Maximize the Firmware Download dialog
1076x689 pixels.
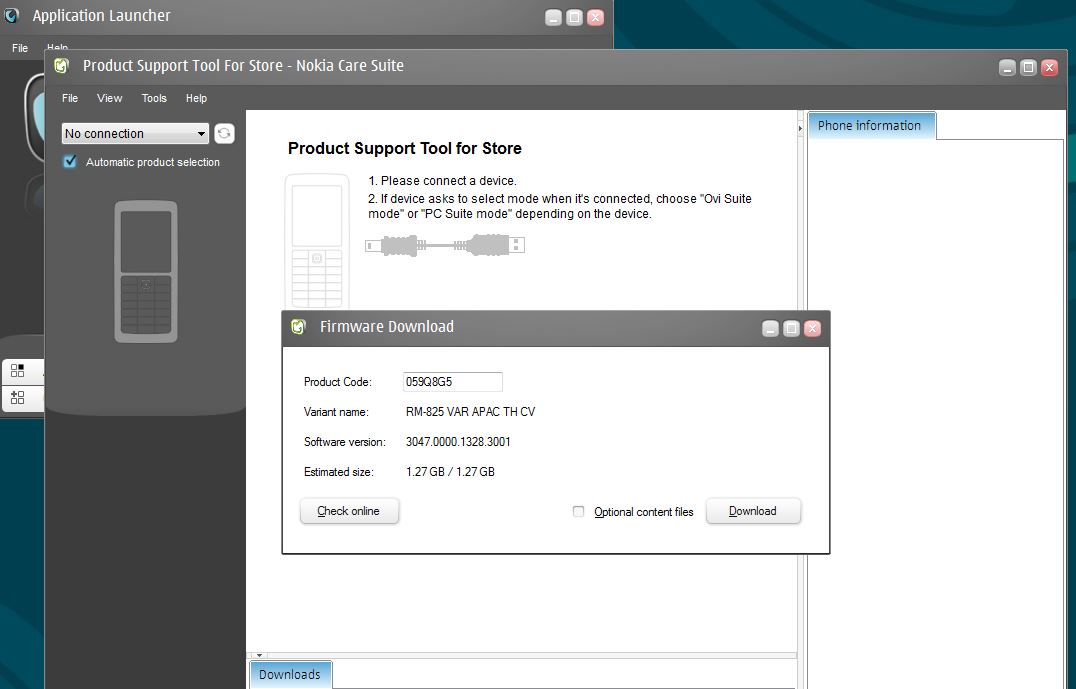791,329
